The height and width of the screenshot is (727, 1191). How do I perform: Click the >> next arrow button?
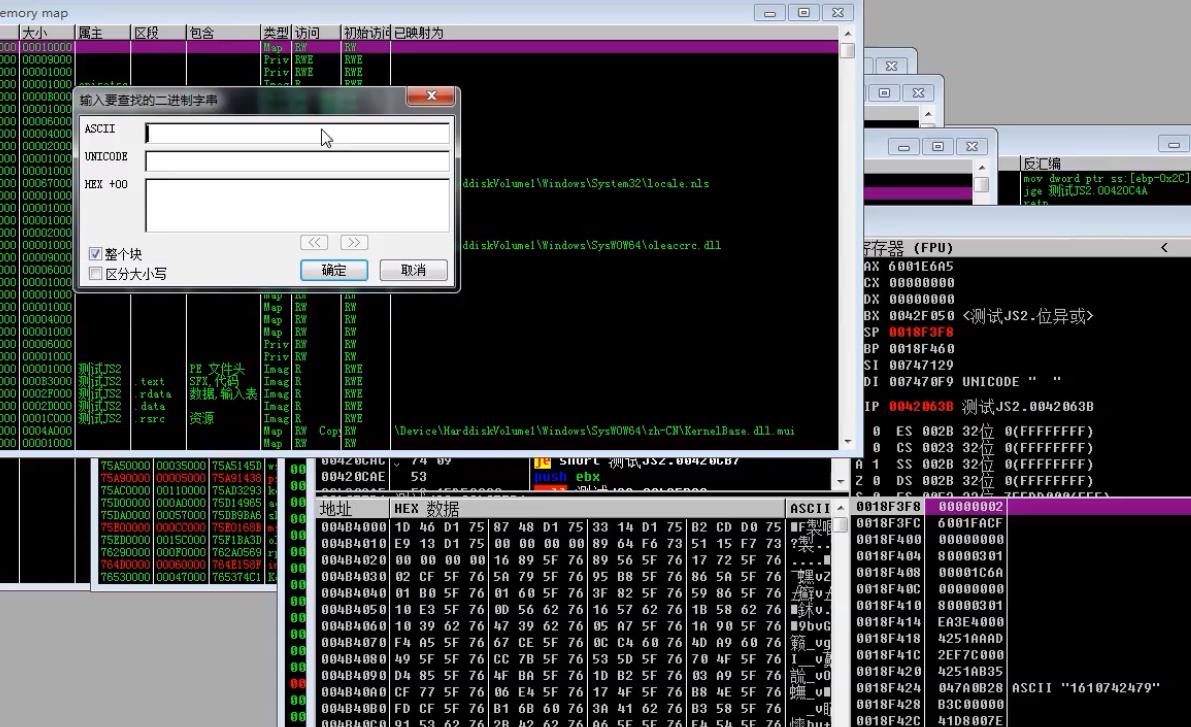click(x=354, y=242)
